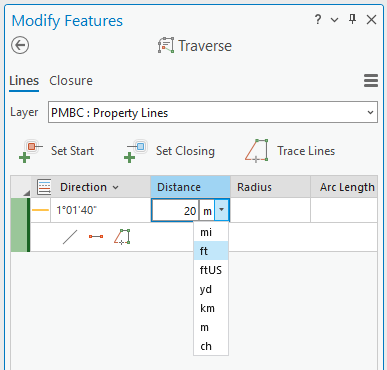Click the trace icon in the row toolbar

point(122,237)
